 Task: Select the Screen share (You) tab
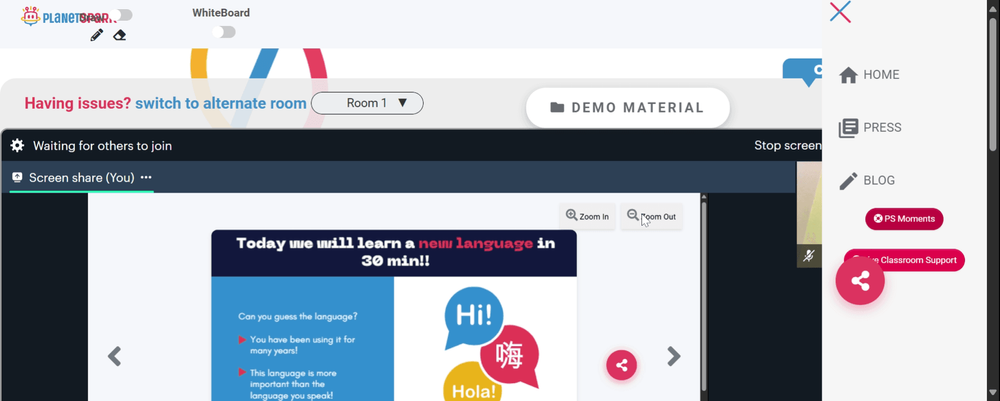point(82,178)
